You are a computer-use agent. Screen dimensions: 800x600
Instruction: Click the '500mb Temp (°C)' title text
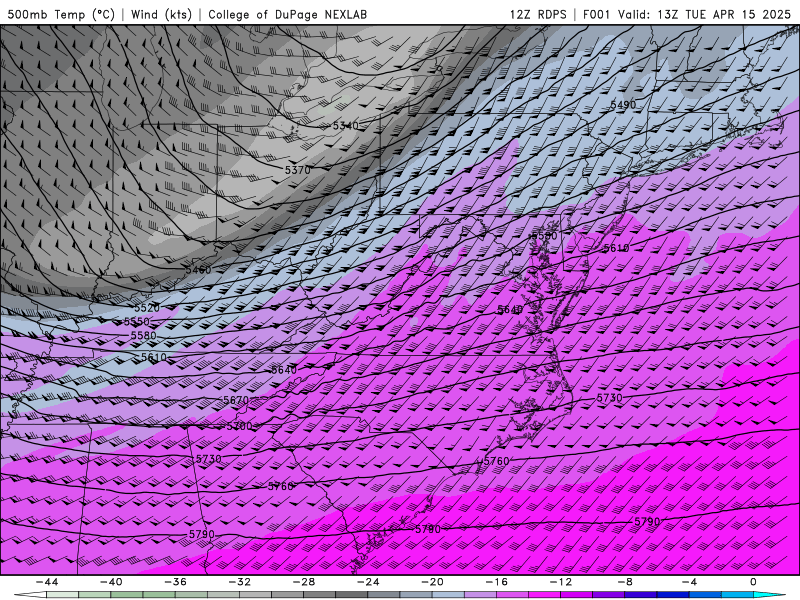coord(61,14)
